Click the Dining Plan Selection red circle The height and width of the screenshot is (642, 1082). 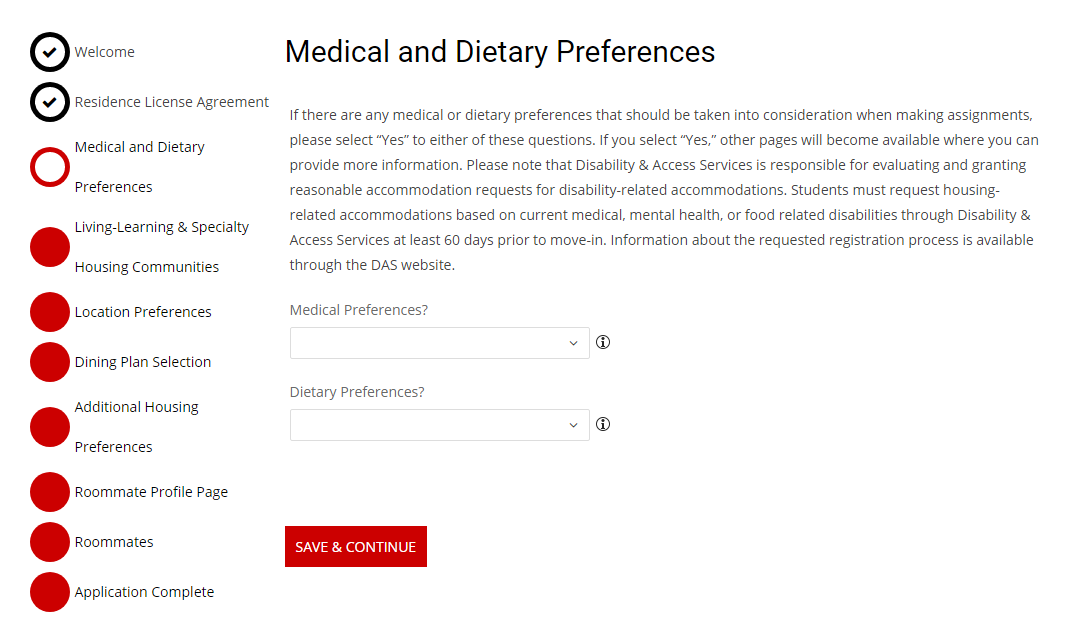50,362
